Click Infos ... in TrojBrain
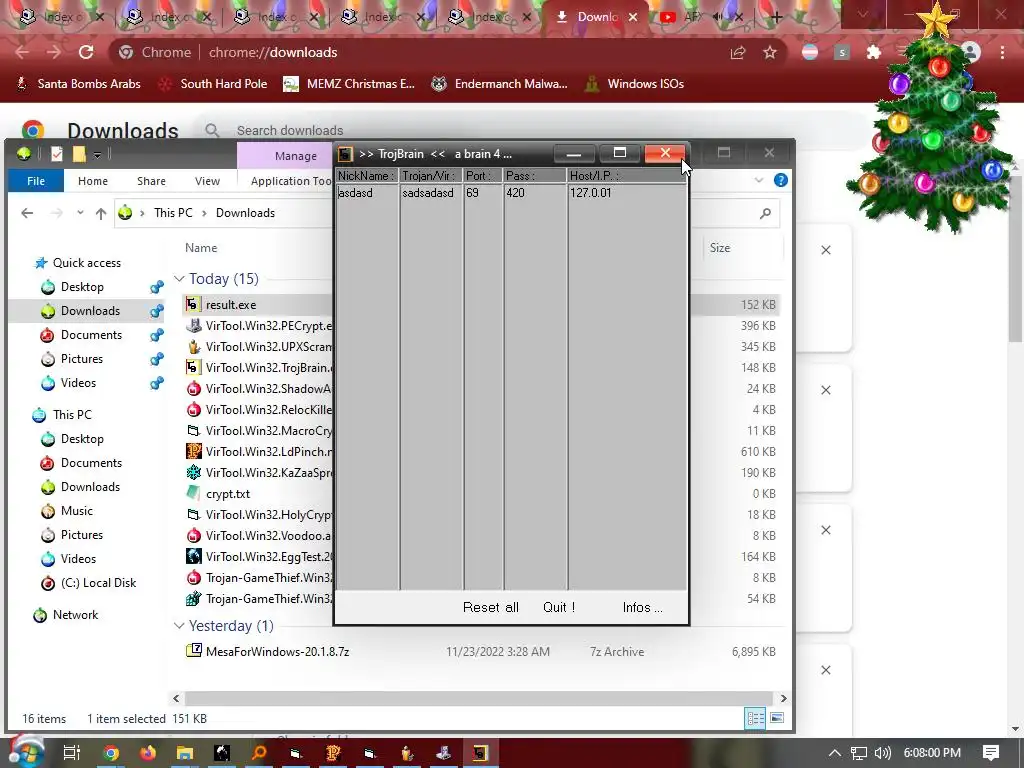The width and height of the screenshot is (1024, 768). pos(642,607)
